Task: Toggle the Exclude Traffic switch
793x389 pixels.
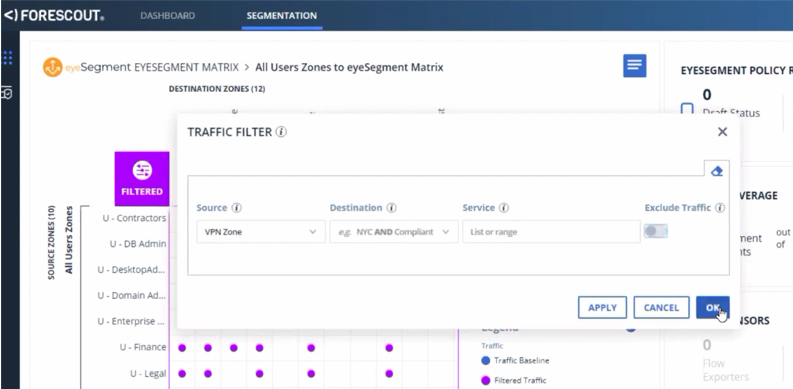Action: [655, 231]
